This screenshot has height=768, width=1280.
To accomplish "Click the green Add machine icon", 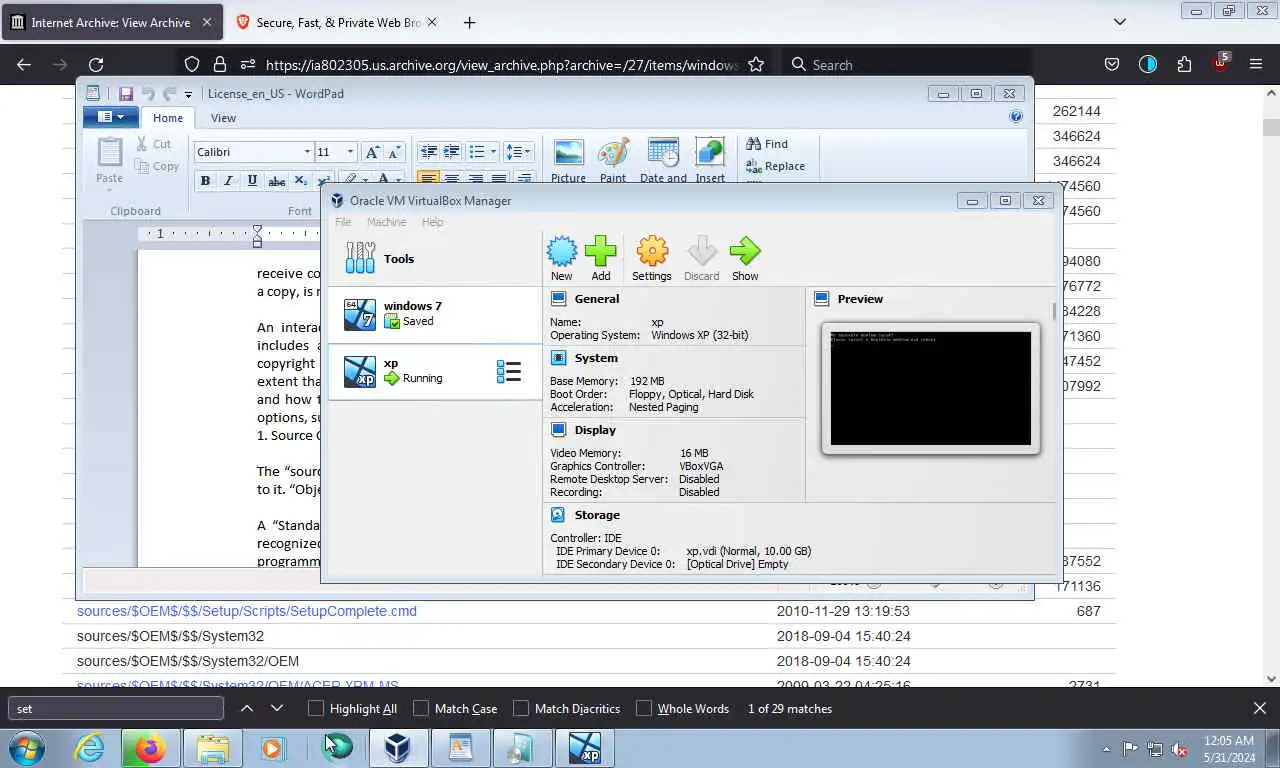I will point(600,258).
